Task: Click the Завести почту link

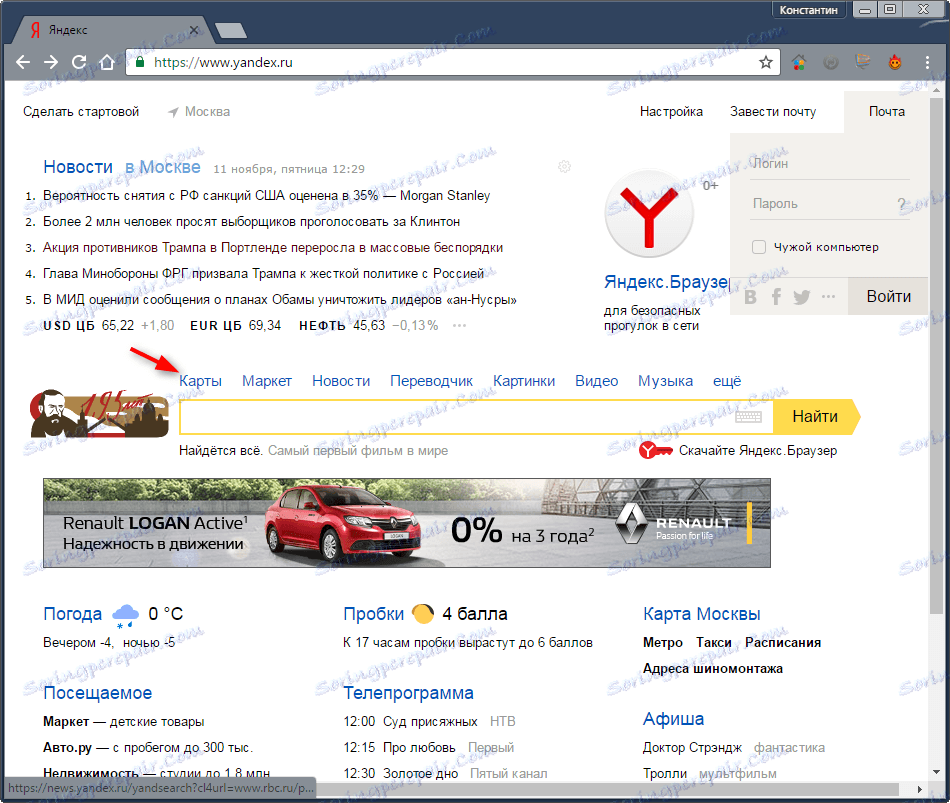Action: coord(773,112)
